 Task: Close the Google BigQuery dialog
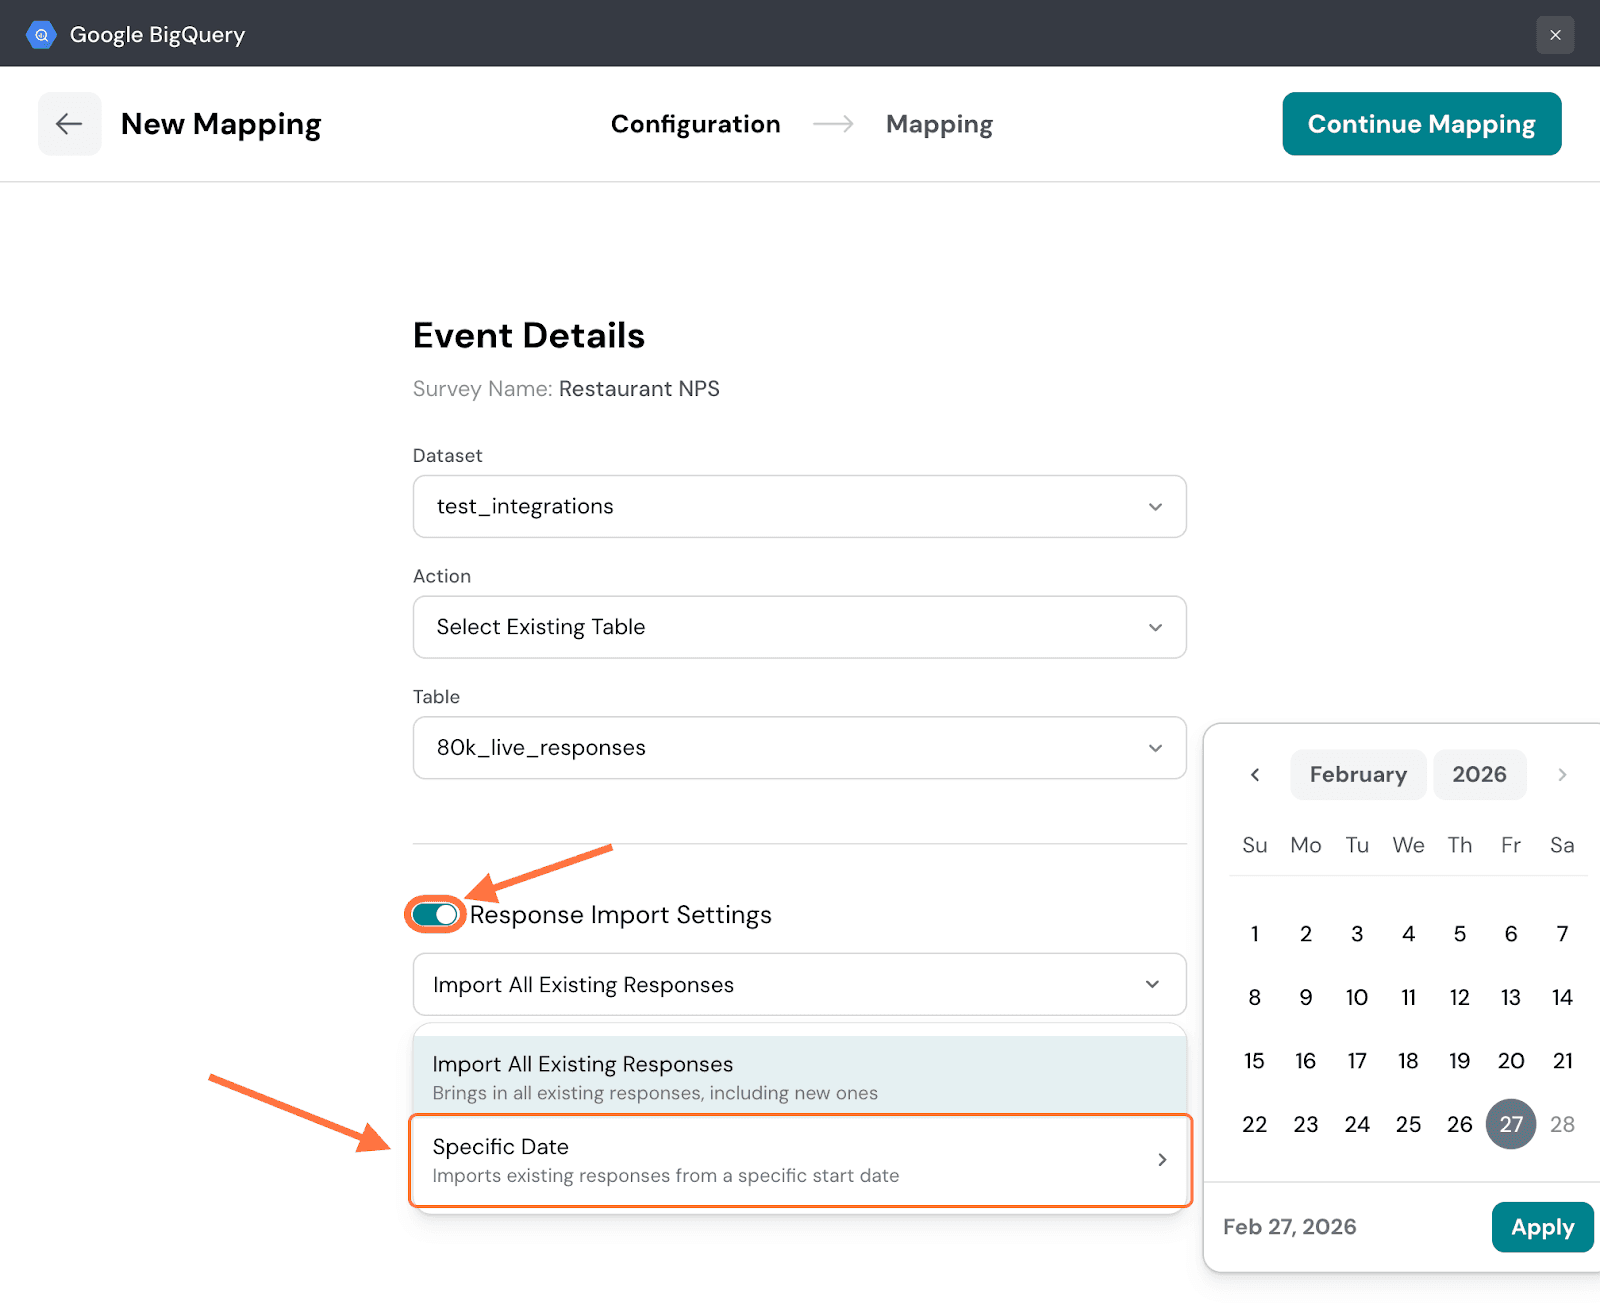[x=1555, y=35]
